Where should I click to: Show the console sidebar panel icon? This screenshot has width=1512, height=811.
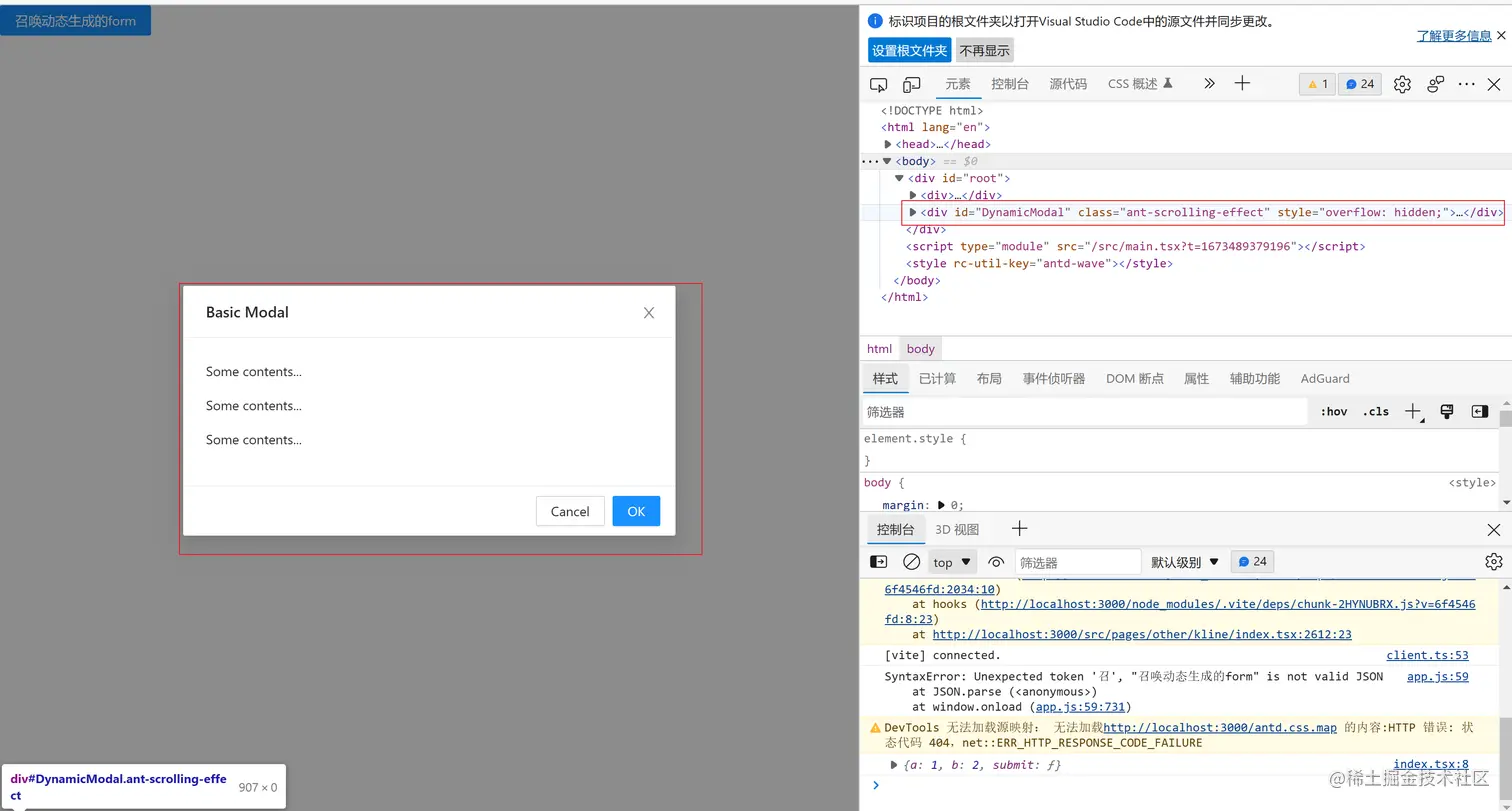tap(878, 562)
